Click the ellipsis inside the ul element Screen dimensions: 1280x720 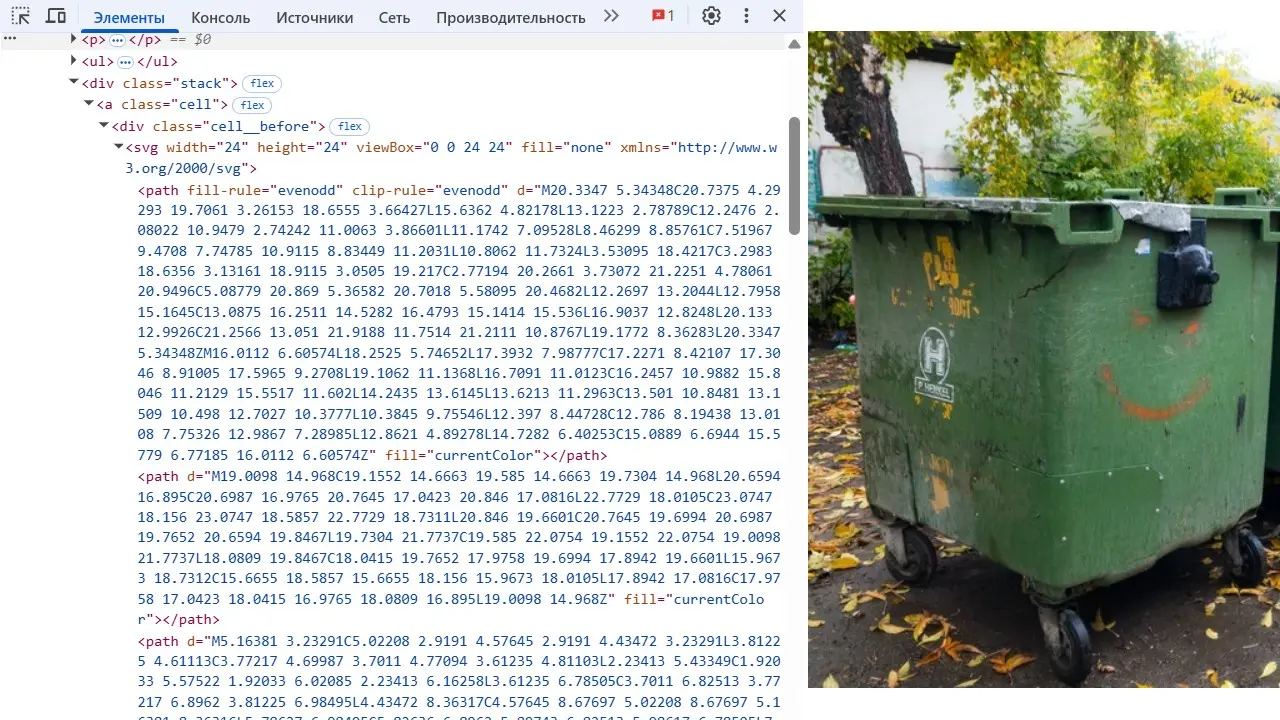125,62
